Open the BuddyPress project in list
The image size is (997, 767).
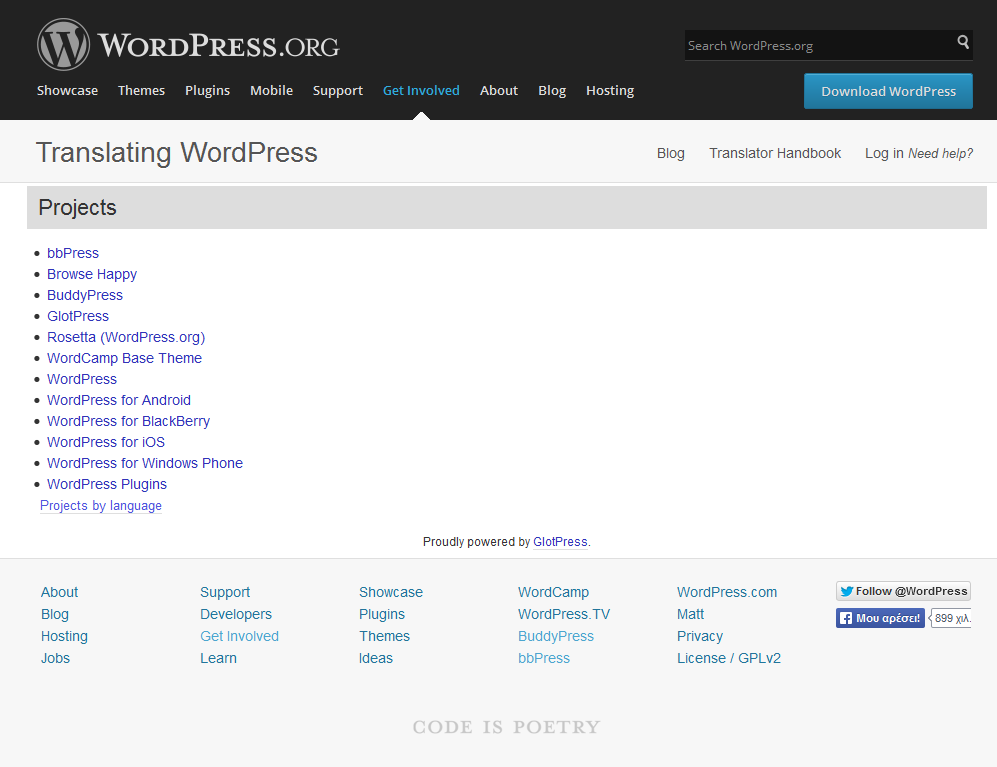point(85,295)
